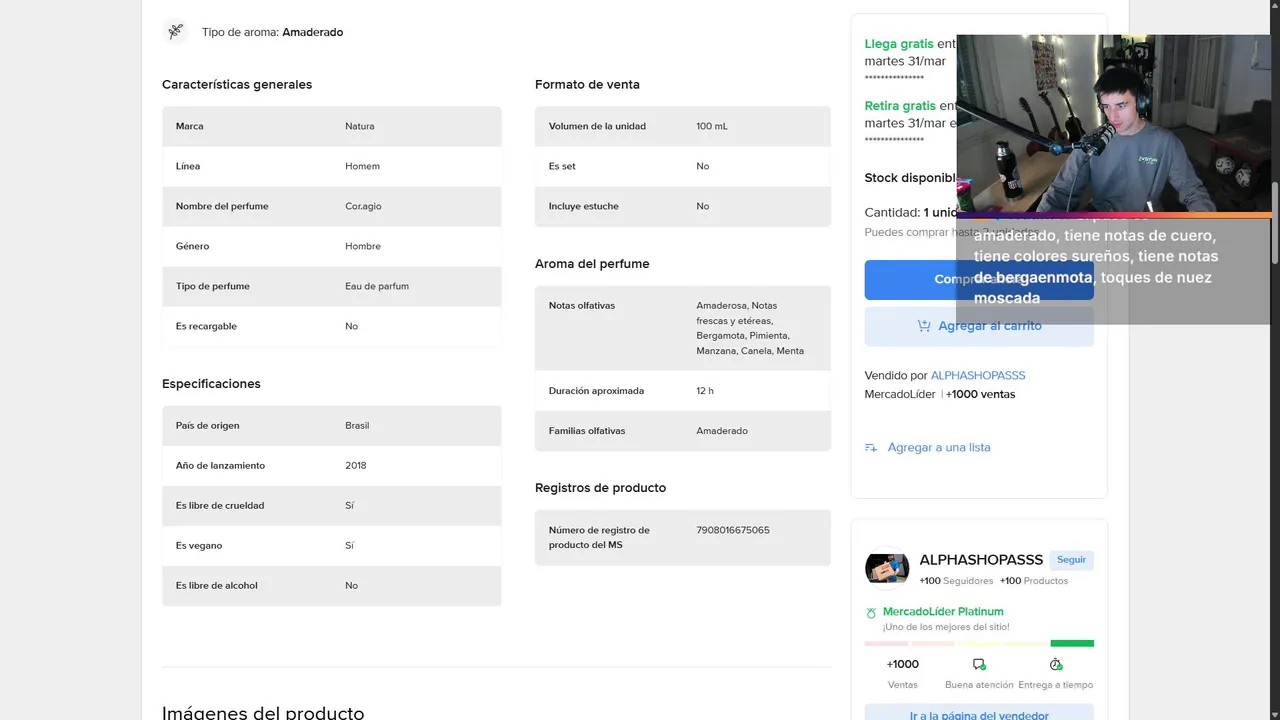Click the wood aroma type icon
Viewport: 1280px width, 720px height.
pyautogui.click(x=176, y=32)
